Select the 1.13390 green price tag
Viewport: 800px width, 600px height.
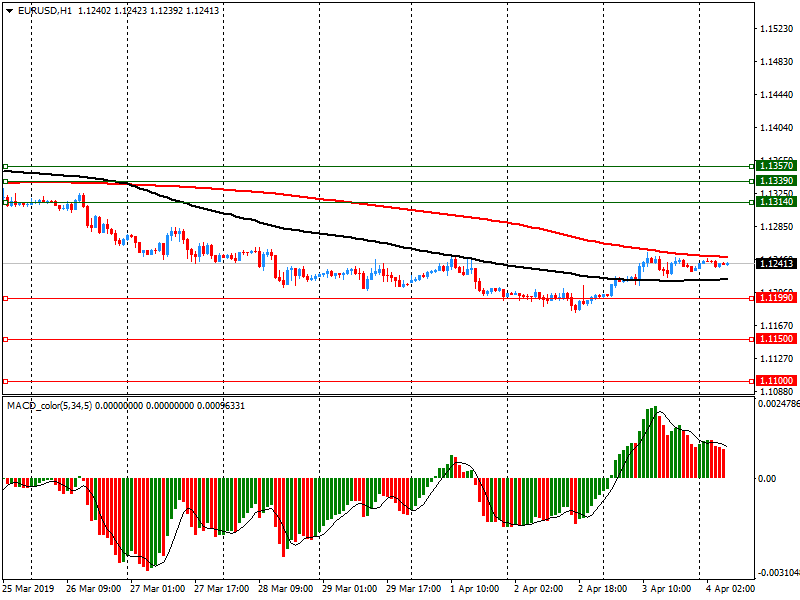776,181
